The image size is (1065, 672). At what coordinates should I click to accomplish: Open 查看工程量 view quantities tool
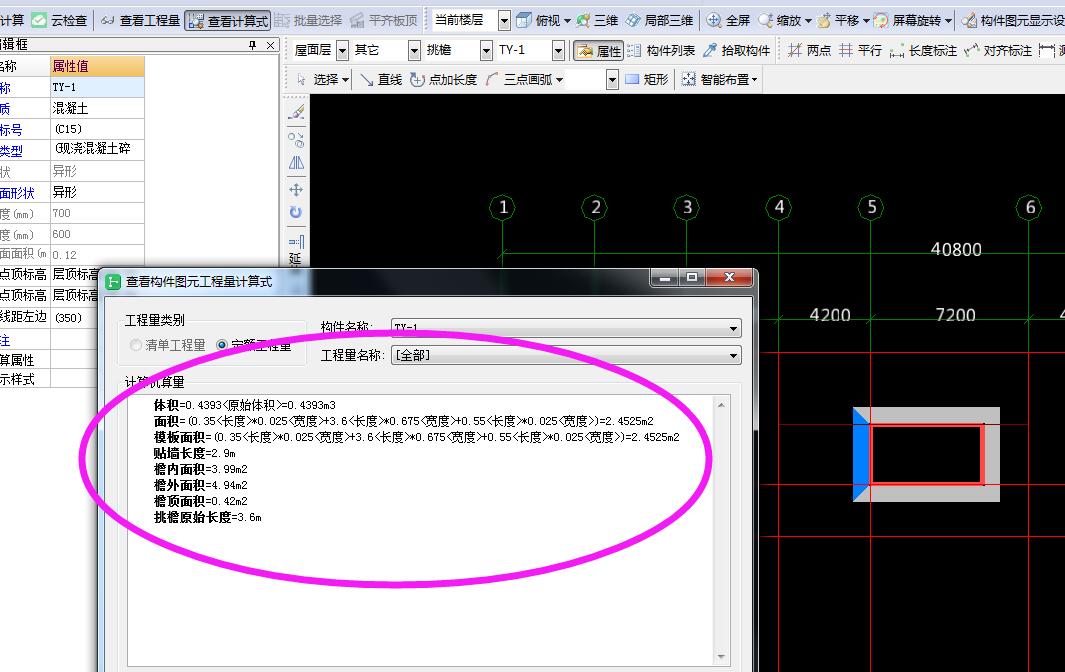click(141, 20)
